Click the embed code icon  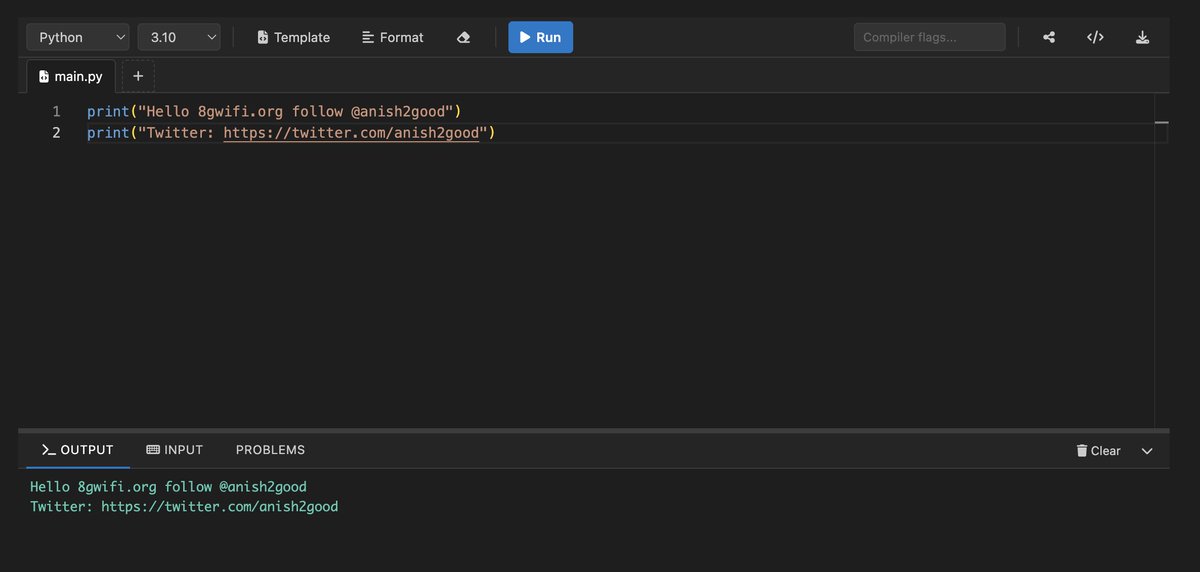pos(1095,37)
